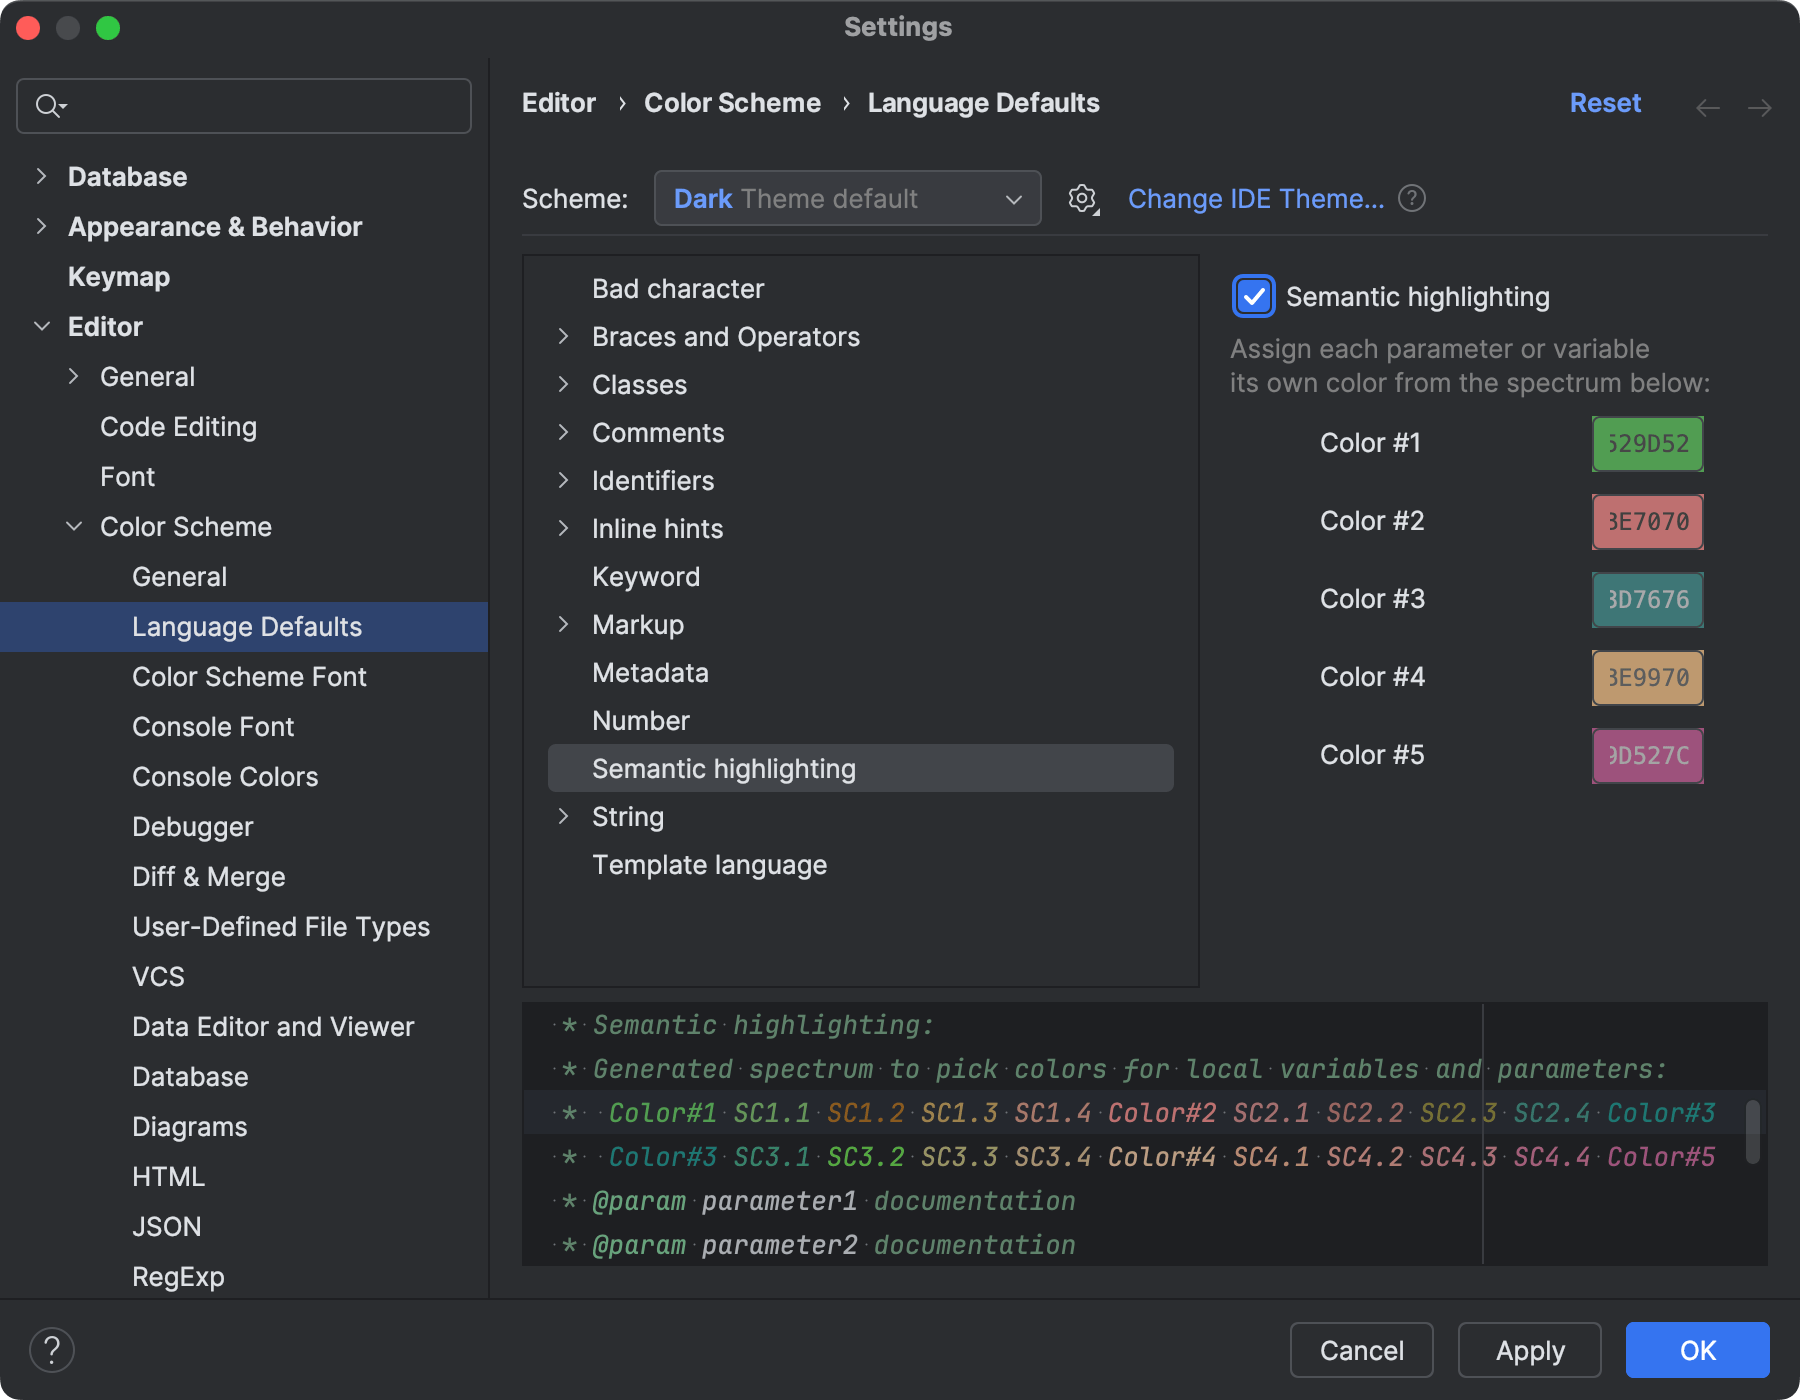Open scheme options via the gear icon
Image resolution: width=1800 pixels, height=1400 pixels.
pyautogui.click(x=1082, y=198)
